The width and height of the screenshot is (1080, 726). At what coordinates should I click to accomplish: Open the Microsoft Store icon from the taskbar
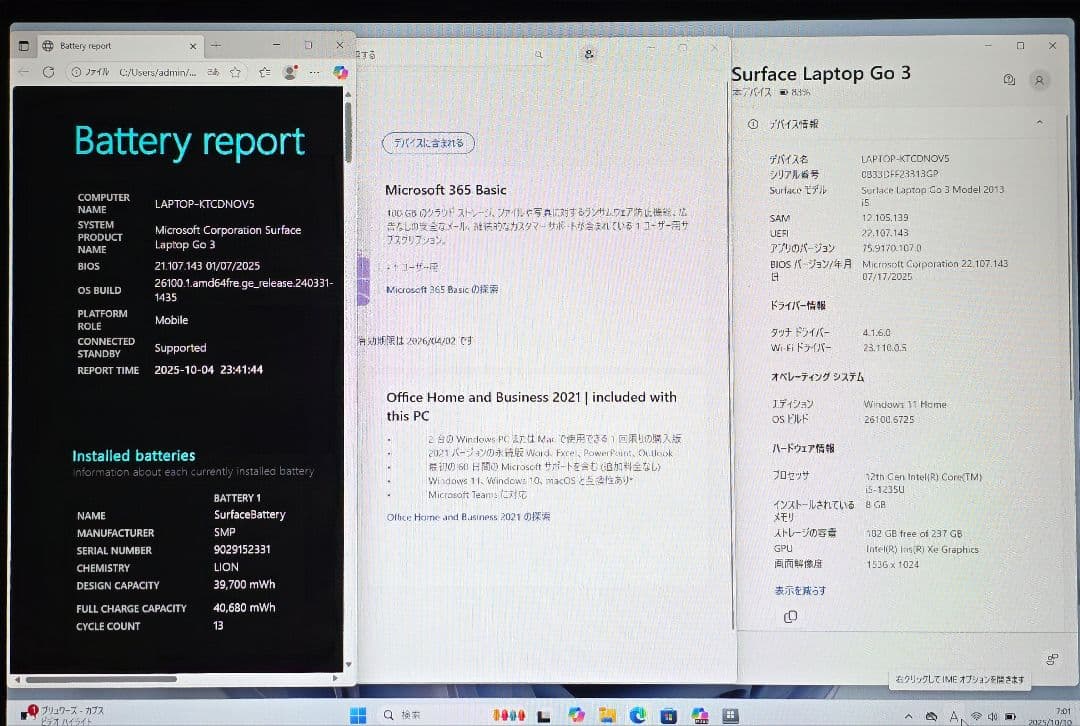[668, 712]
